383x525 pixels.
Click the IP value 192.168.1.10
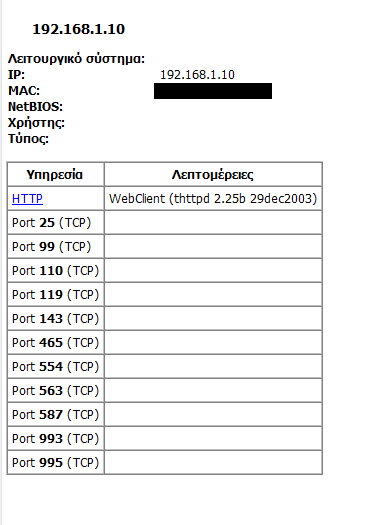pyautogui.click(x=197, y=75)
